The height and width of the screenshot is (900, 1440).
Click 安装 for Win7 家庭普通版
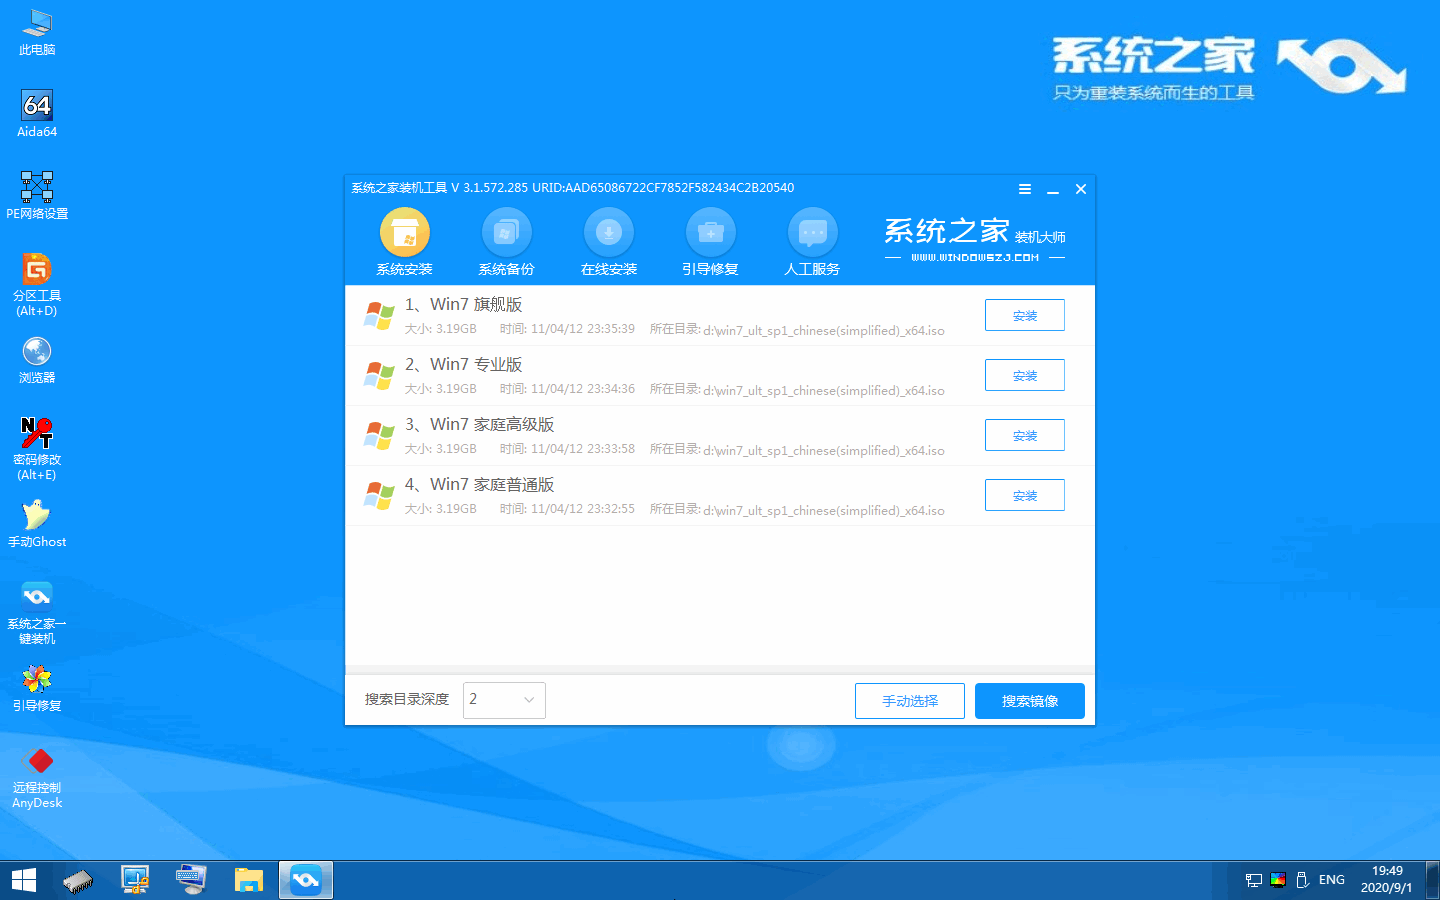[1024, 495]
